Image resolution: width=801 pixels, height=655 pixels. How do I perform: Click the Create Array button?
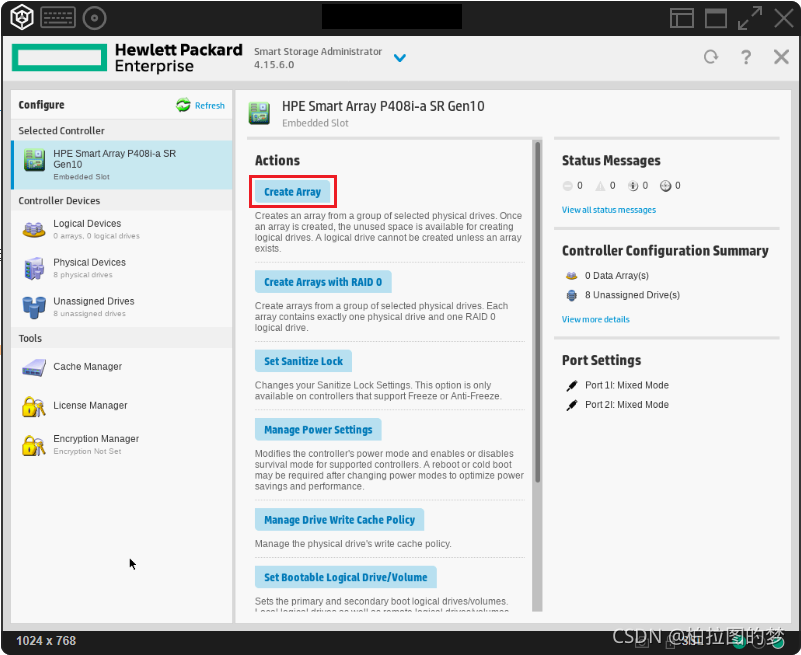pos(293,192)
